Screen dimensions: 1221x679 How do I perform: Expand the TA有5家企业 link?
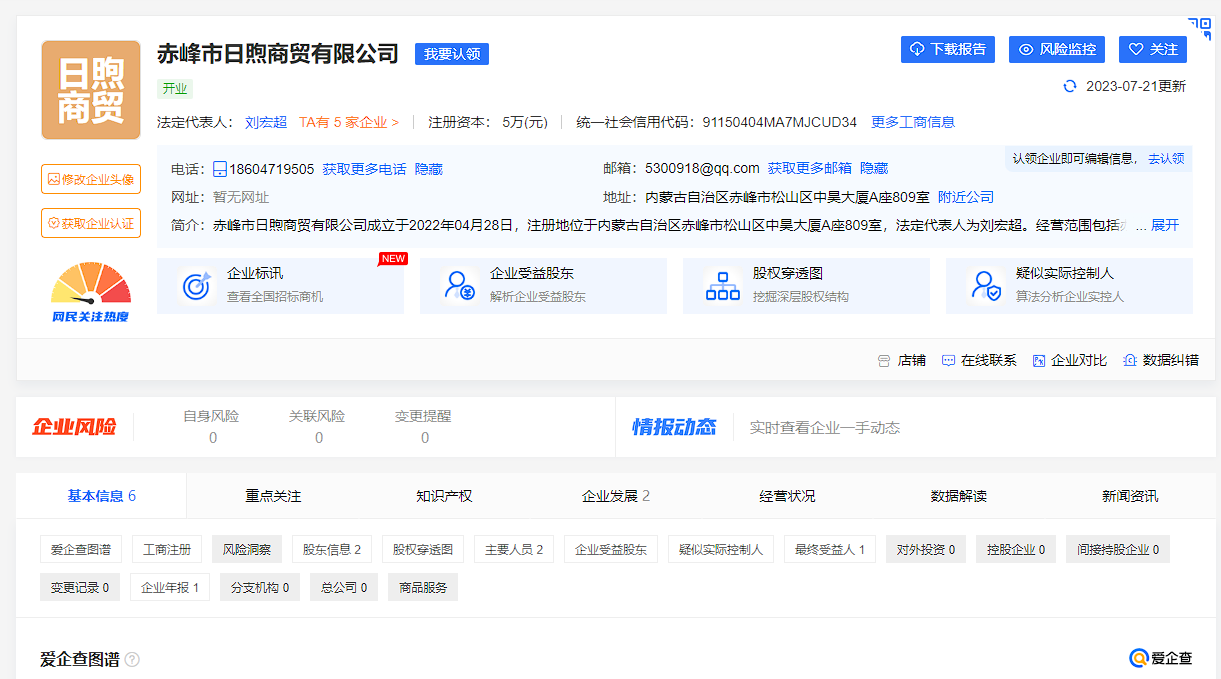(x=349, y=122)
